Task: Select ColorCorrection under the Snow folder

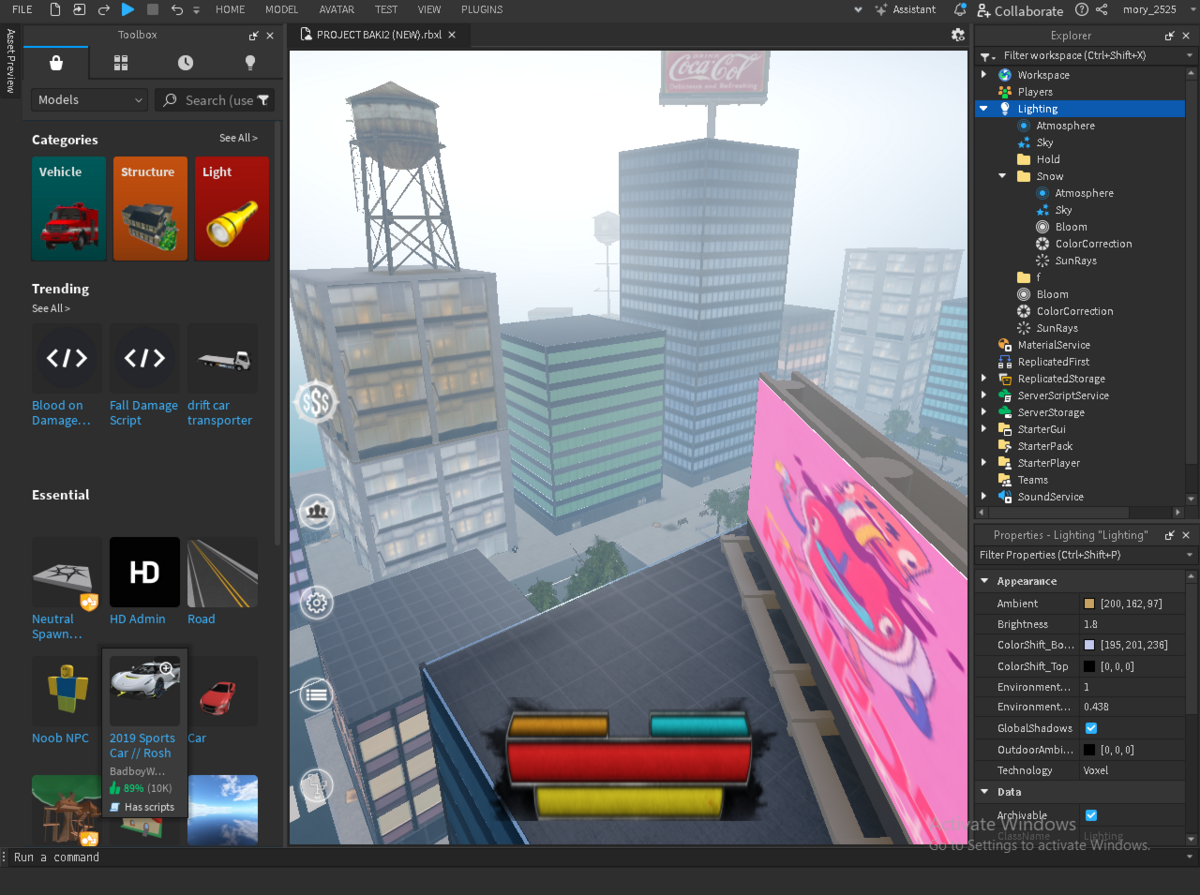Action: click(x=1093, y=244)
